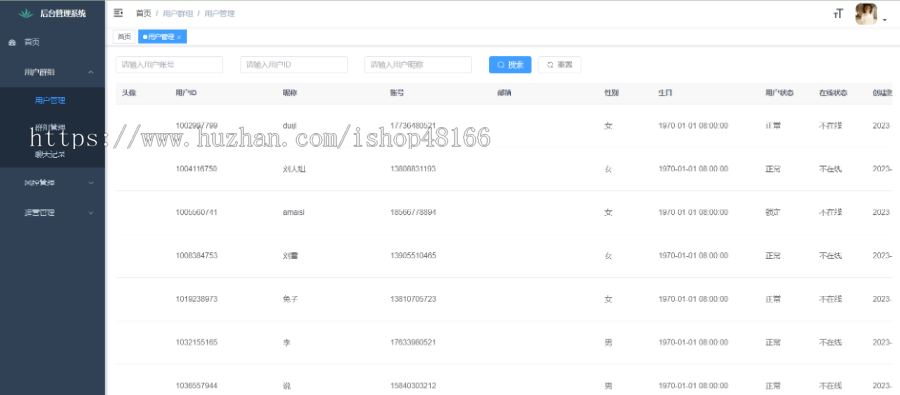Screen dimensions: 900x395
Task: Select 群组管理 in the sidebar submenu
Action: click(x=51, y=127)
